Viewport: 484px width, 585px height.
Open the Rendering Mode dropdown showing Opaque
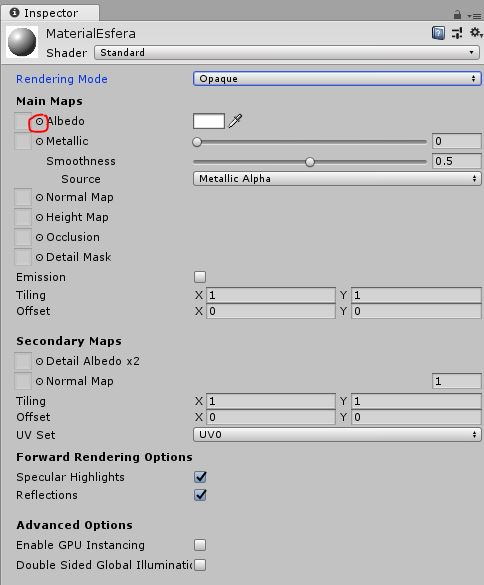pyautogui.click(x=337, y=79)
